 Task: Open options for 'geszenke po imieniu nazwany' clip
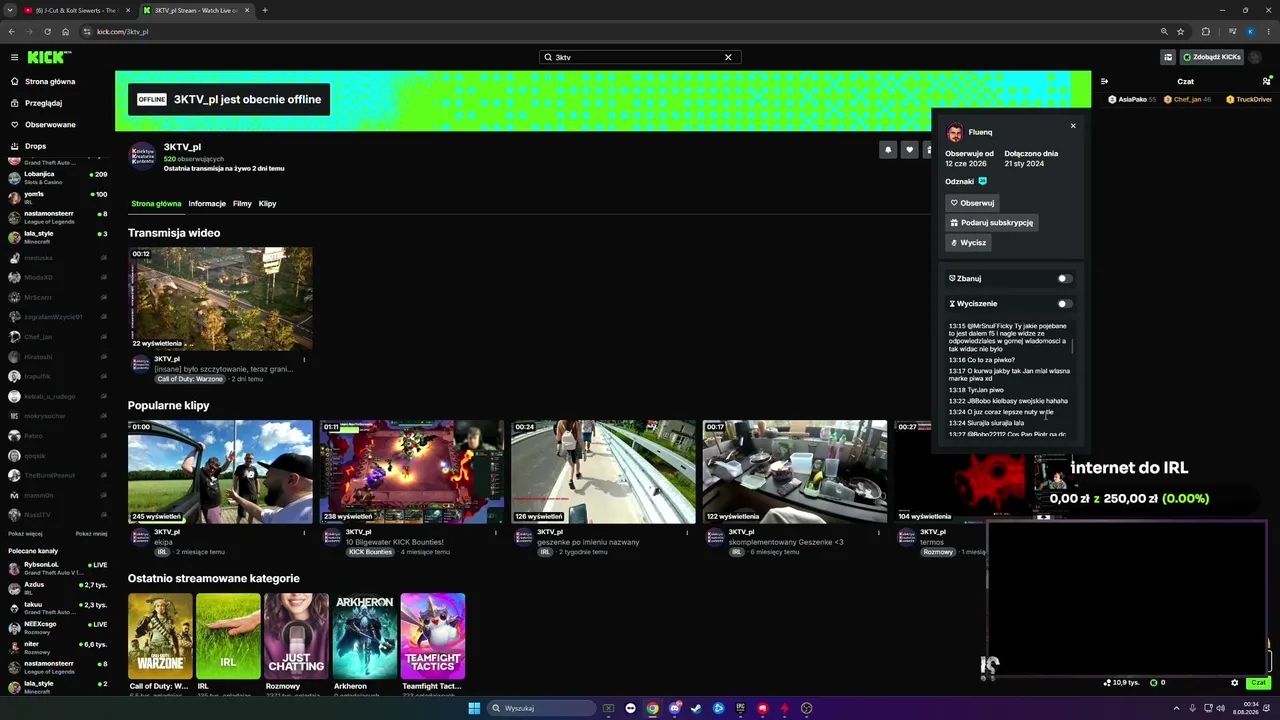click(x=687, y=533)
